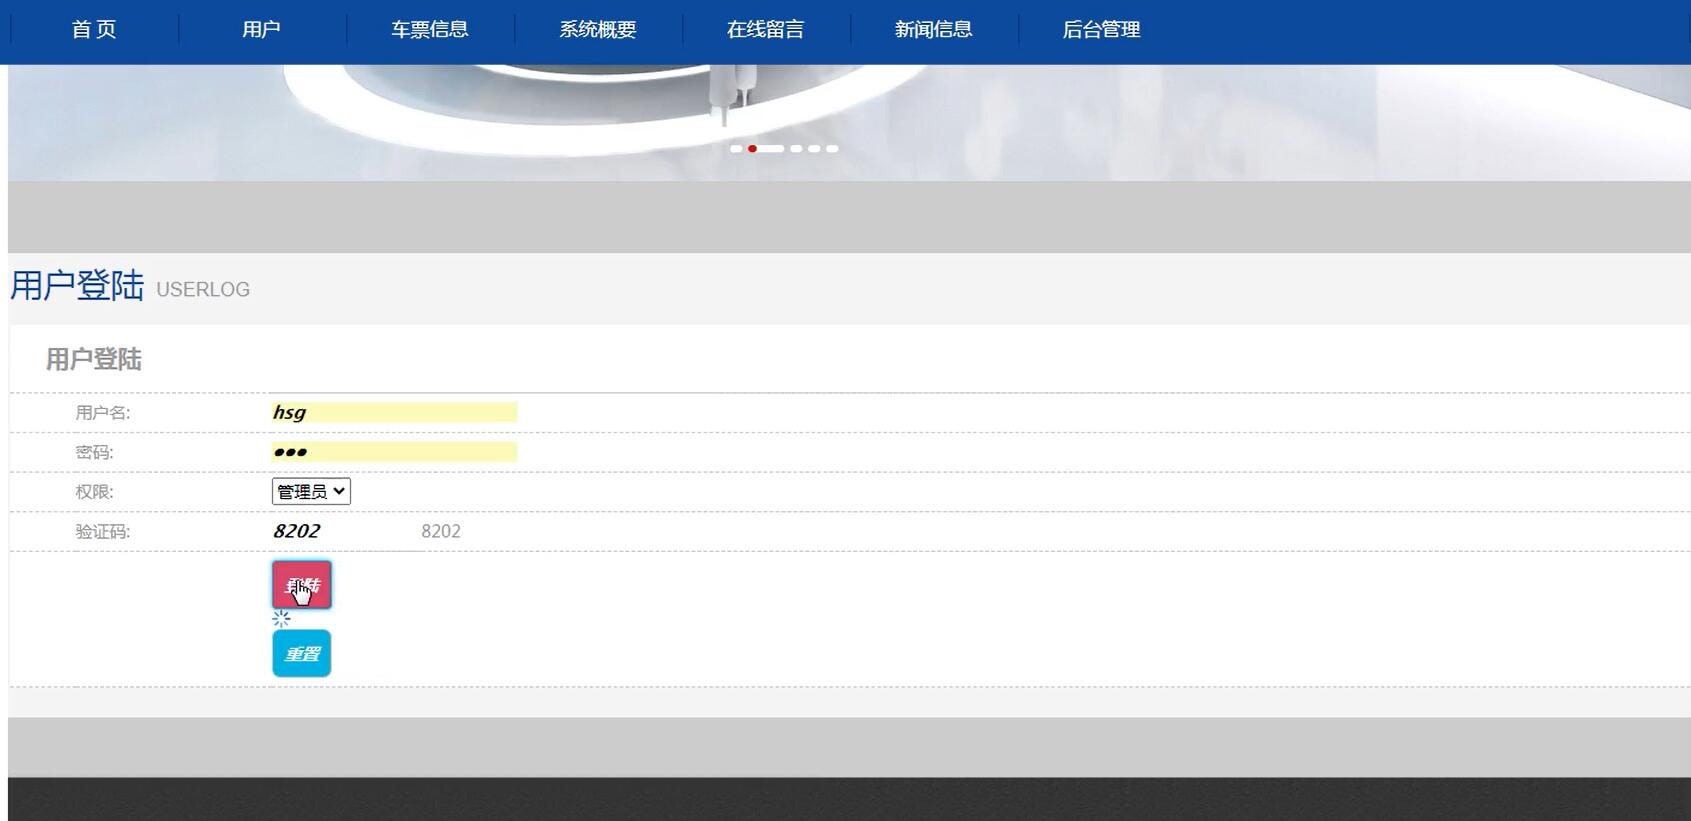Viewport: 1691px width, 821px height.
Task: Open the 用户 navigation item
Action: pos(261,30)
